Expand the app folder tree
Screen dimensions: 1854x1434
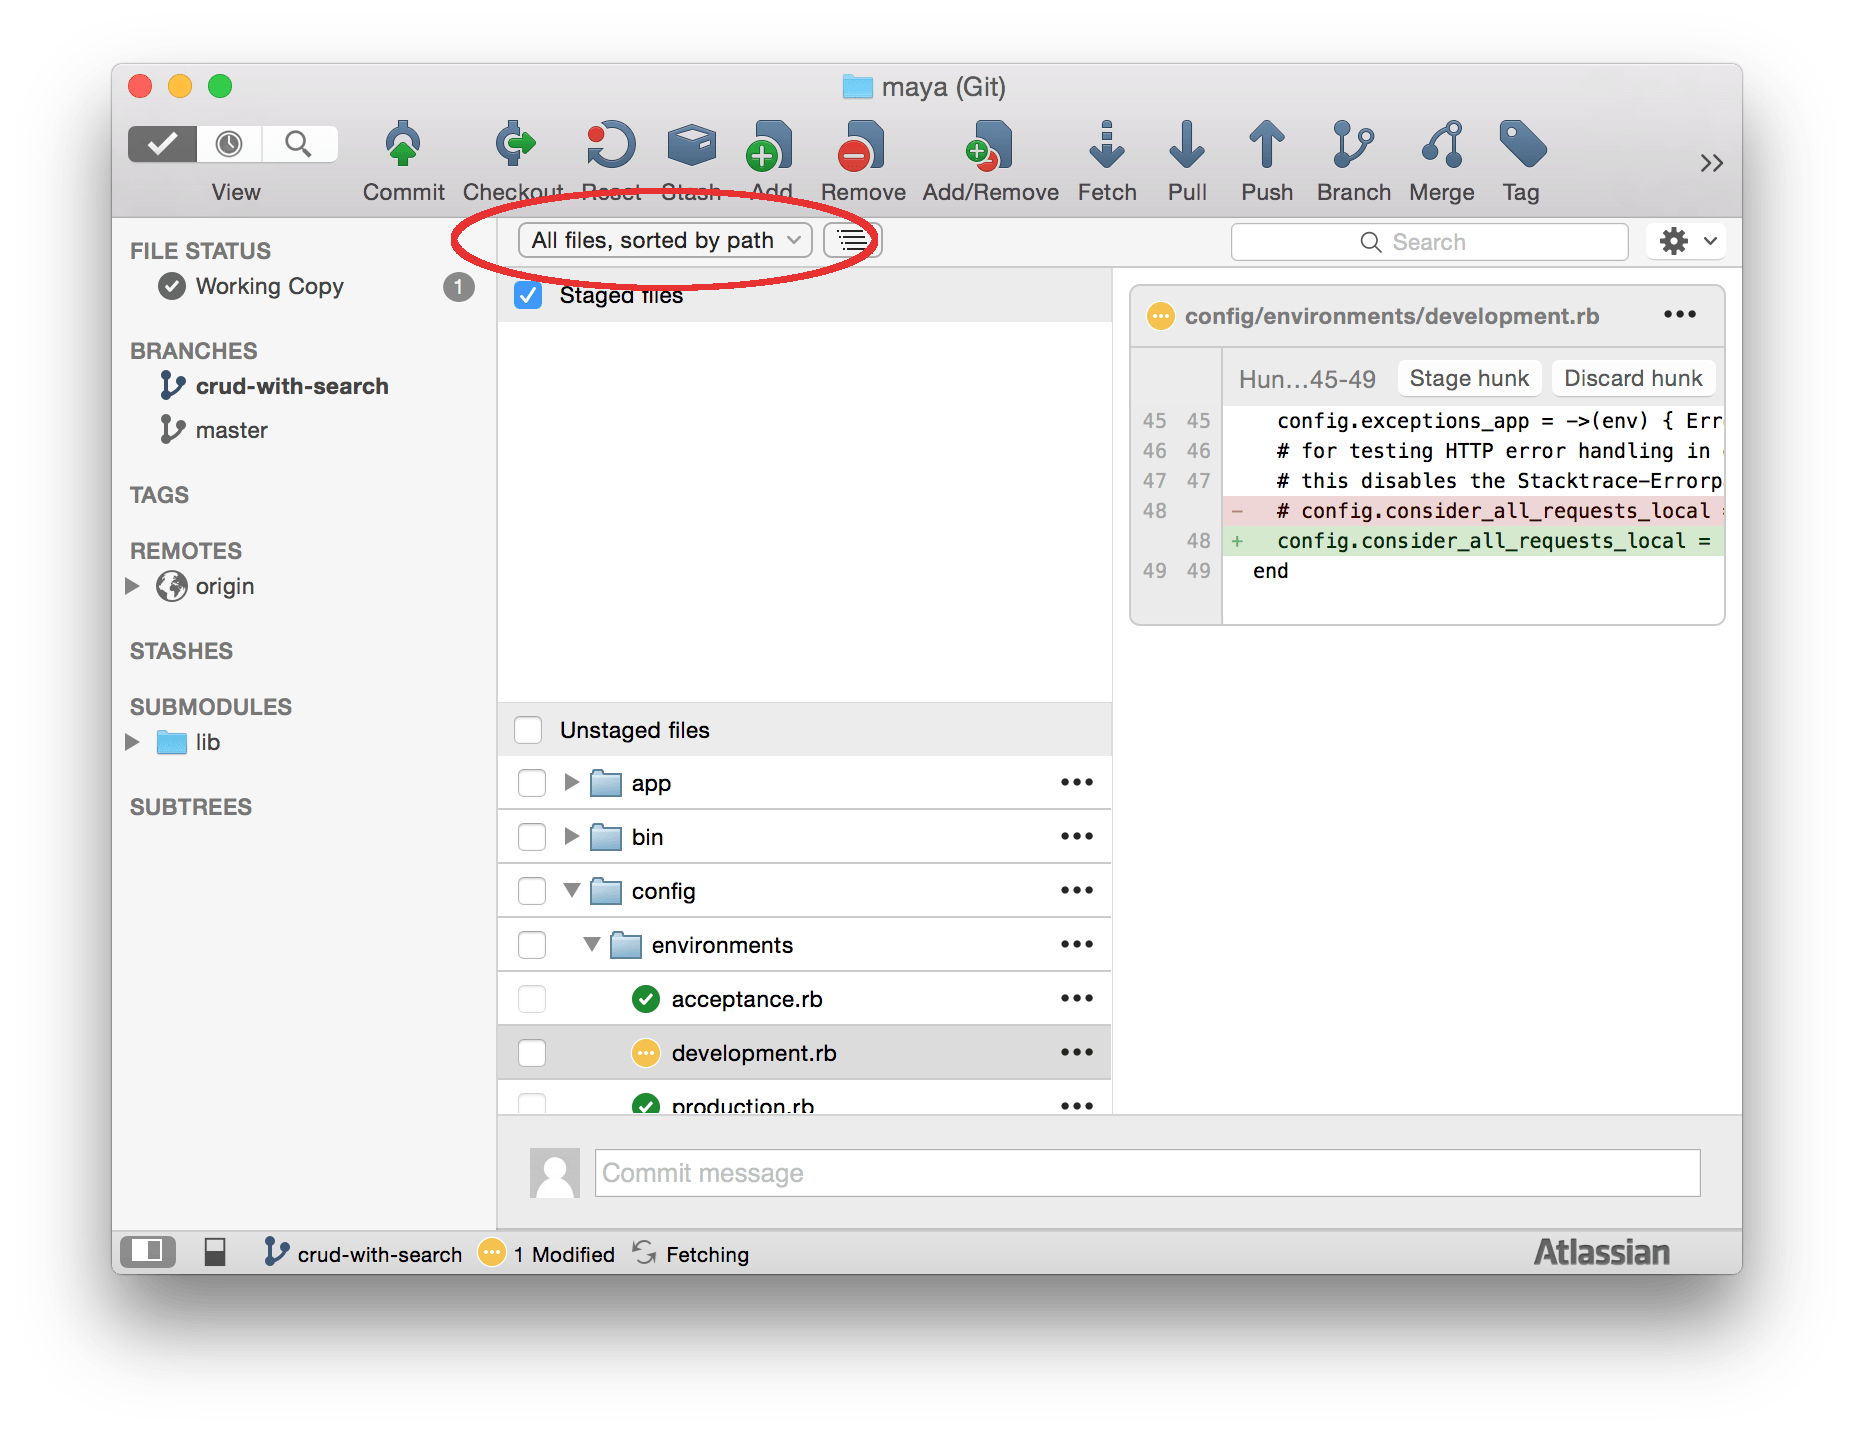(572, 782)
